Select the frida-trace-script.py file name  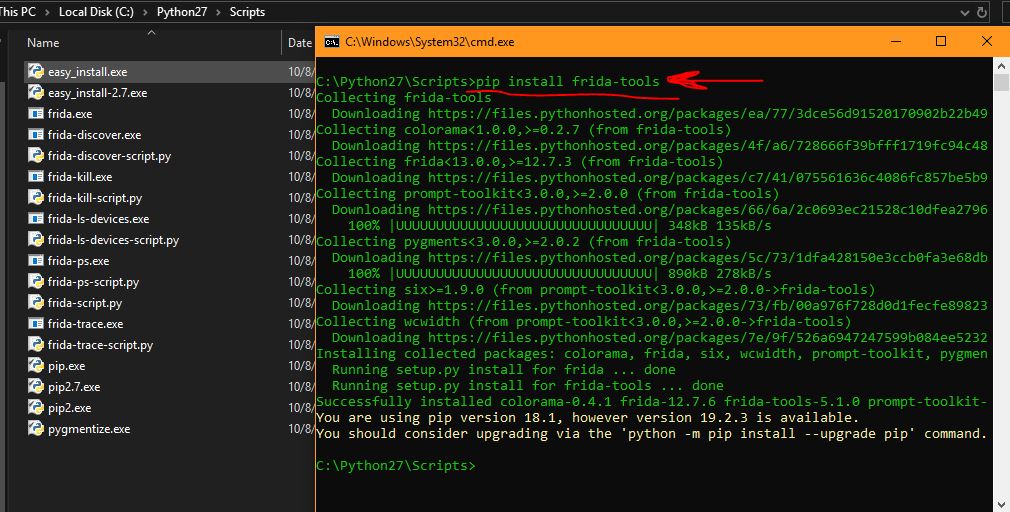pyautogui.click(x=100, y=345)
